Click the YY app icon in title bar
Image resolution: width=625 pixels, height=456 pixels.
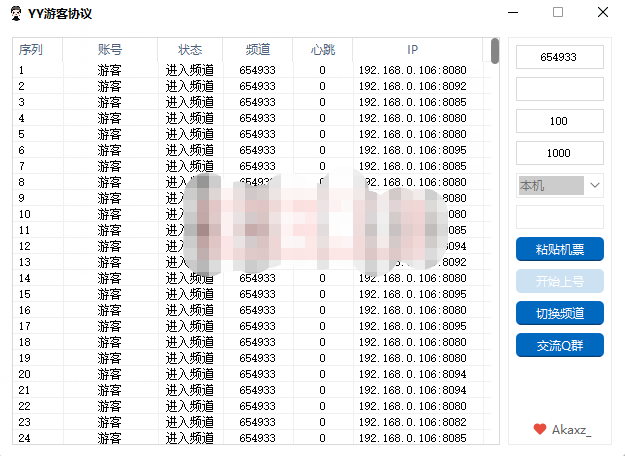pos(14,13)
